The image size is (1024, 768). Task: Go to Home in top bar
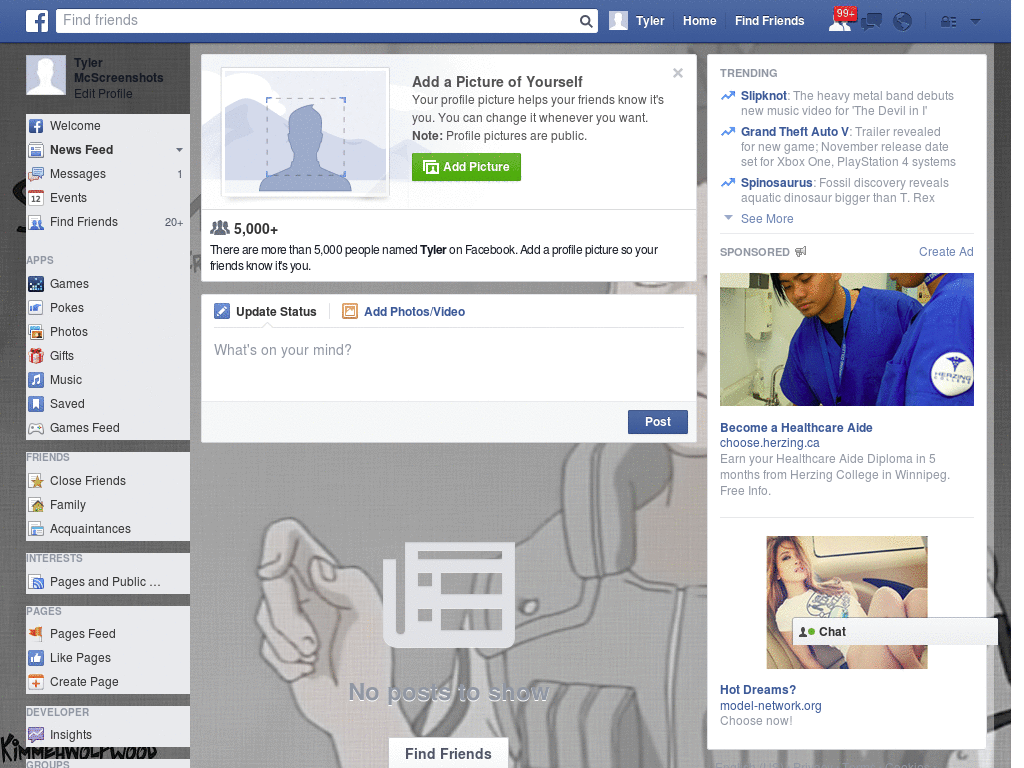tap(699, 21)
